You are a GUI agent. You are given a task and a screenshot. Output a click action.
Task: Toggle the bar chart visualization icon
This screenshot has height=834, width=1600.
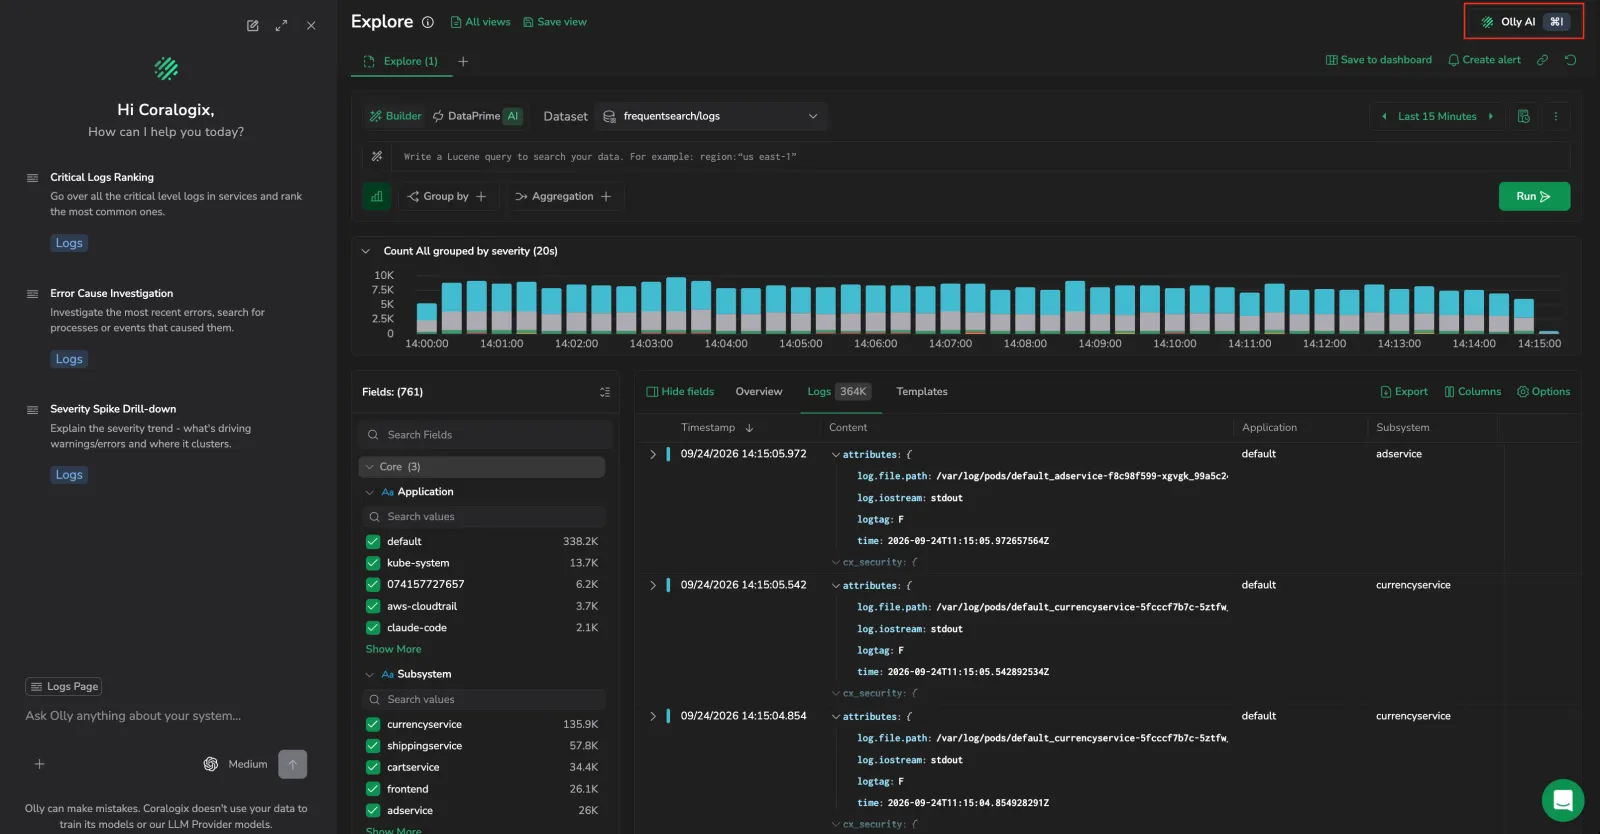coord(377,197)
